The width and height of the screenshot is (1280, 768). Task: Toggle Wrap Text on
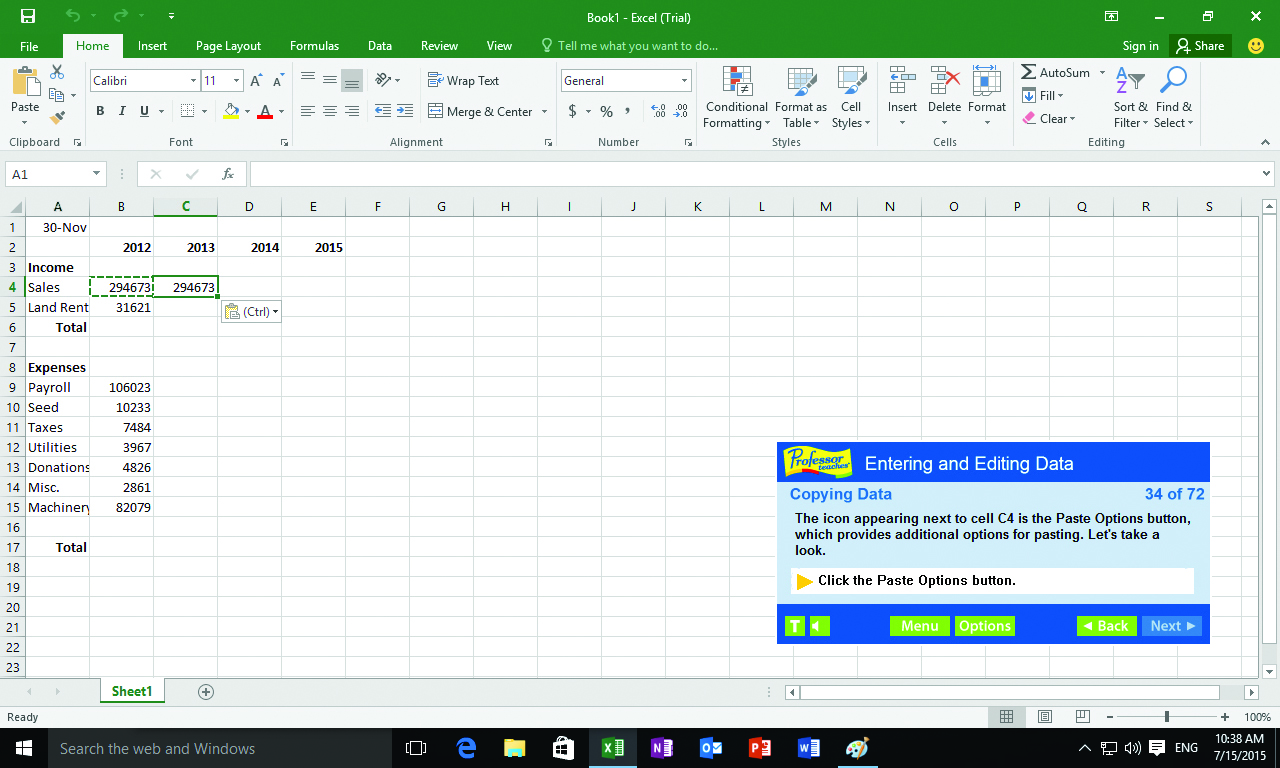point(463,81)
